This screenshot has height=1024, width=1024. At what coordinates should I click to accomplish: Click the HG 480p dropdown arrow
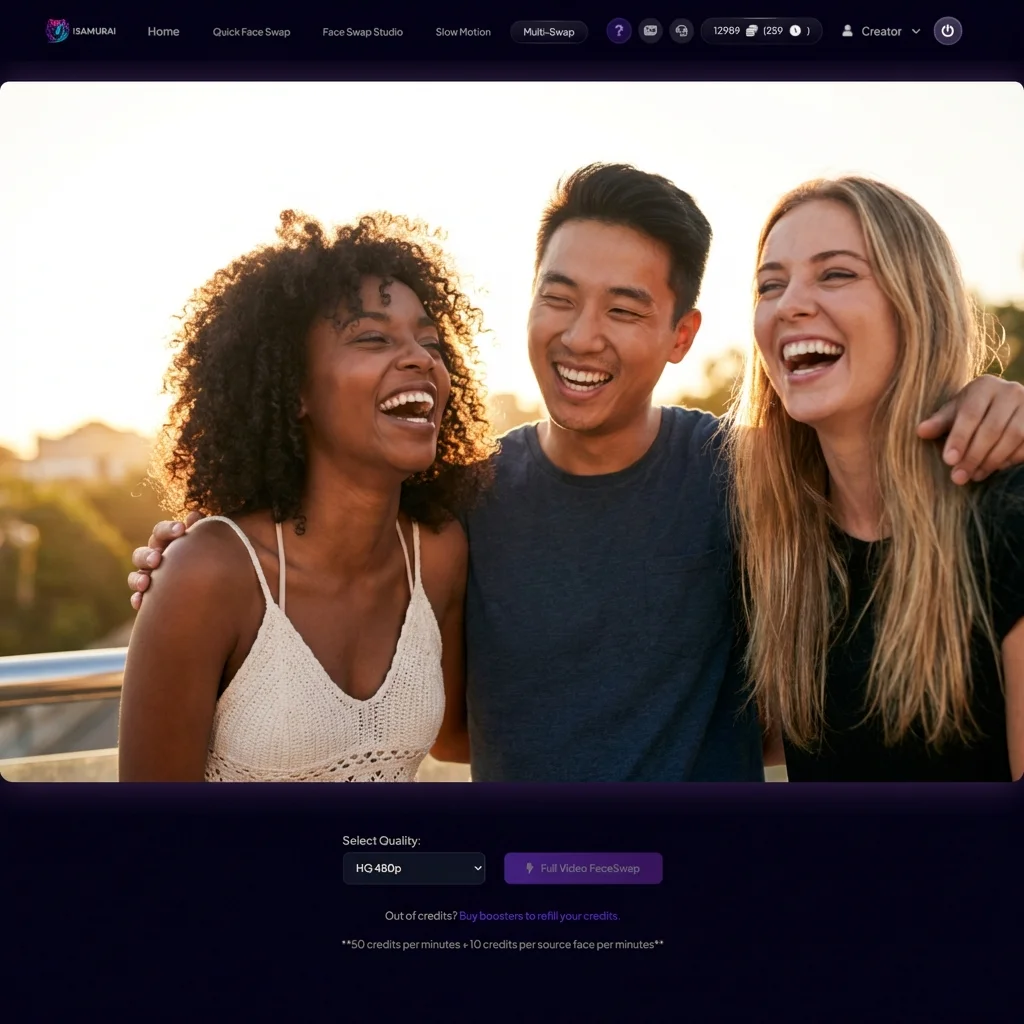(x=477, y=868)
